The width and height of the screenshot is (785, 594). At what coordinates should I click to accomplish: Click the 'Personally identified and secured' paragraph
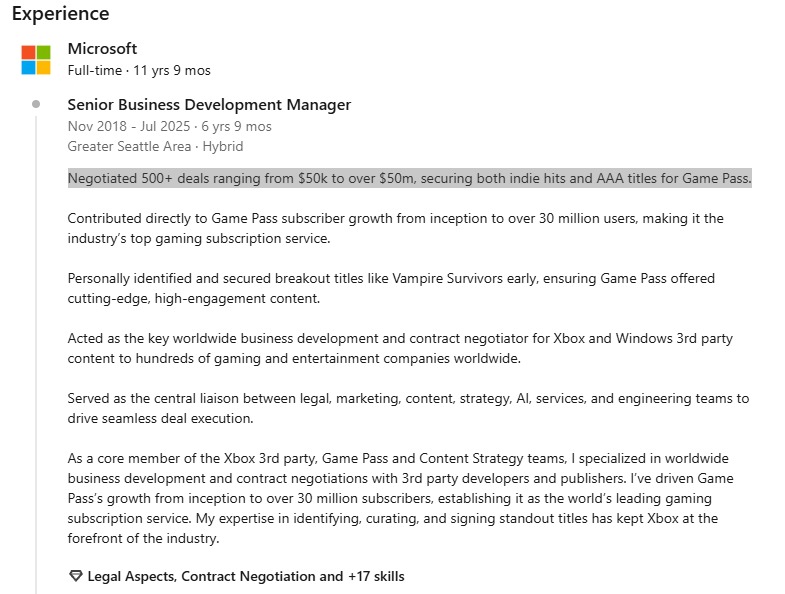391,288
